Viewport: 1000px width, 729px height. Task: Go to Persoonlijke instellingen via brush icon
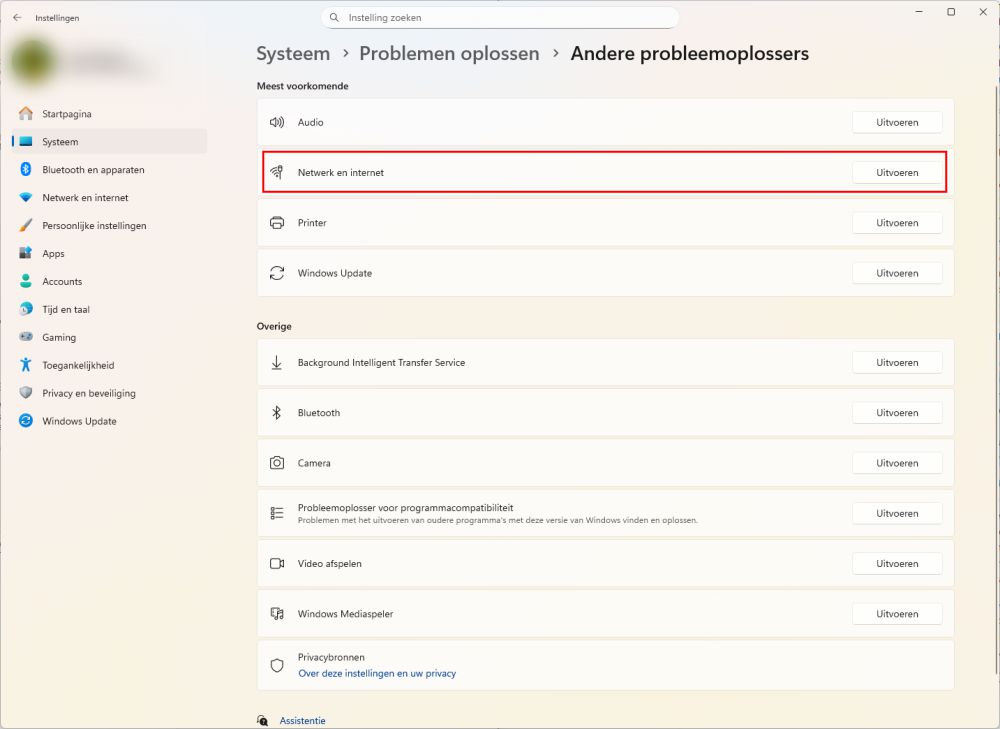click(26, 226)
